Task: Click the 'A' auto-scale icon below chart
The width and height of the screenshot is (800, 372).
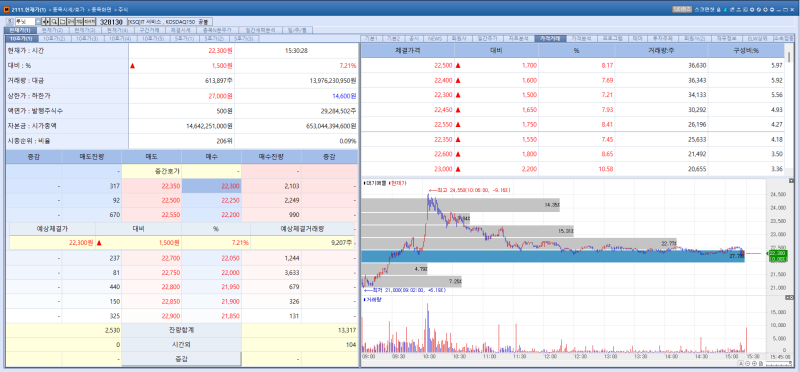Action: (741, 363)
